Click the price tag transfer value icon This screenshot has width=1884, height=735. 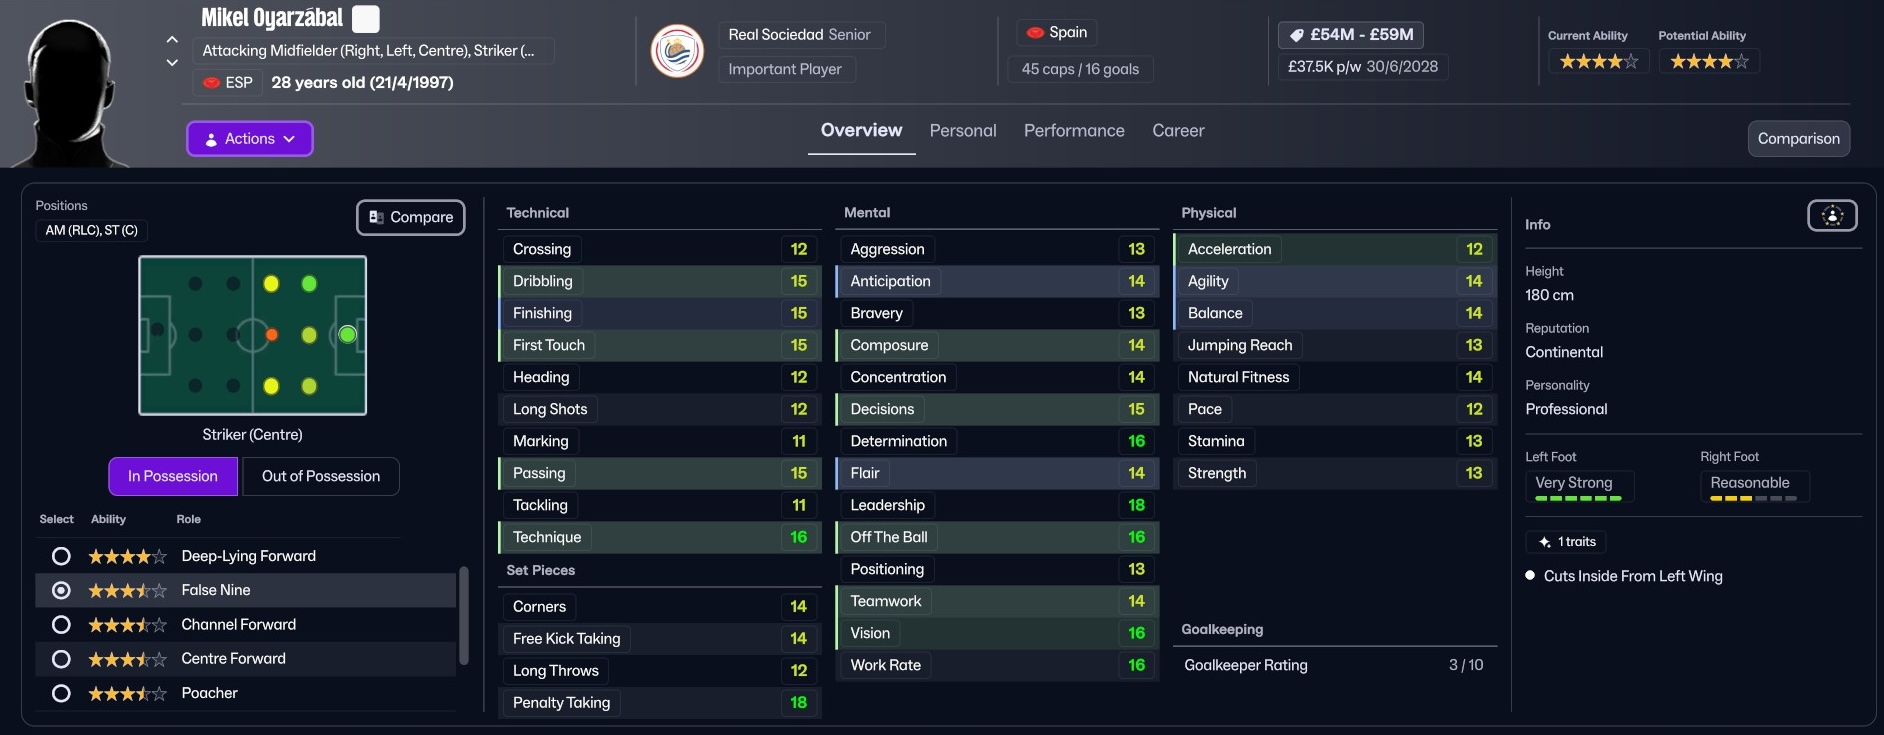click(x=1296, y=35)
